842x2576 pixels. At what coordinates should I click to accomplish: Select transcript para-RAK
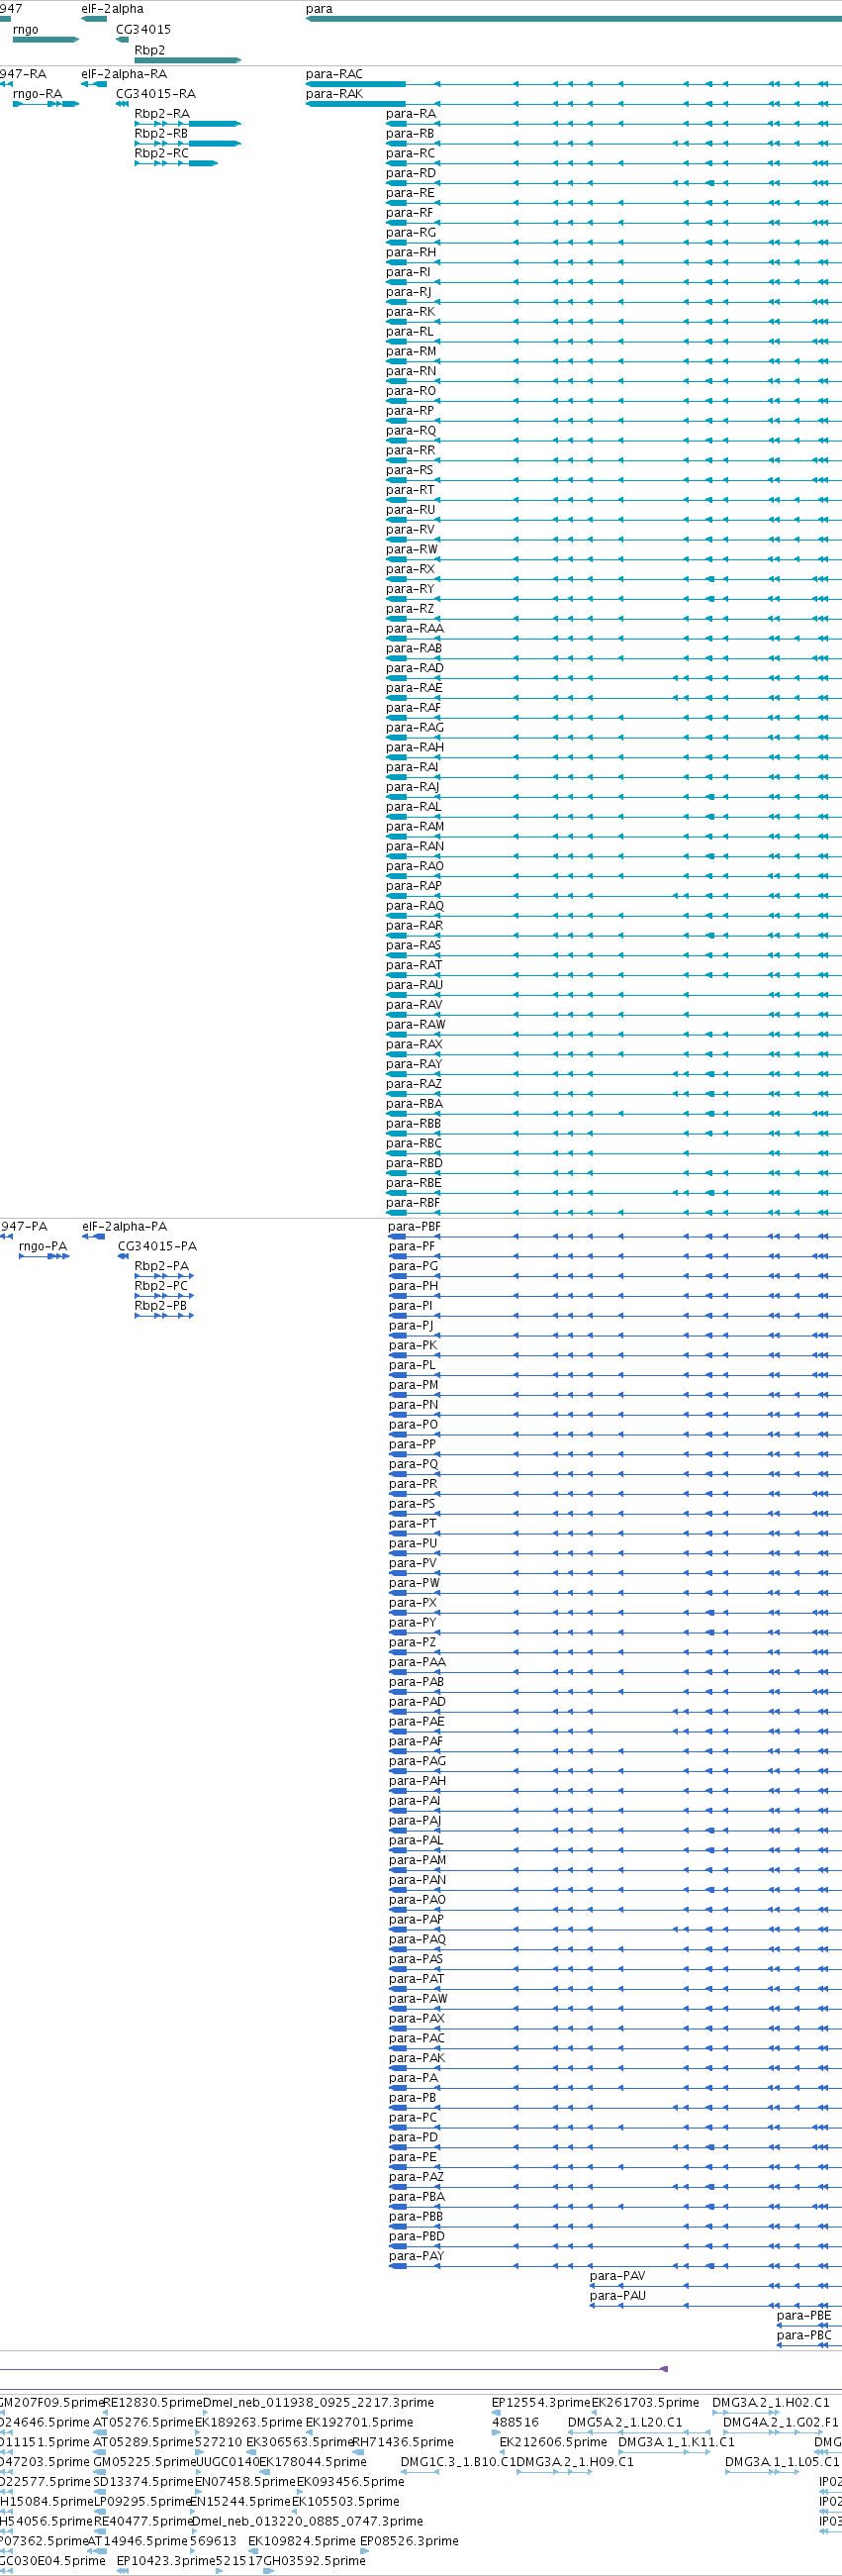(334, 94)
